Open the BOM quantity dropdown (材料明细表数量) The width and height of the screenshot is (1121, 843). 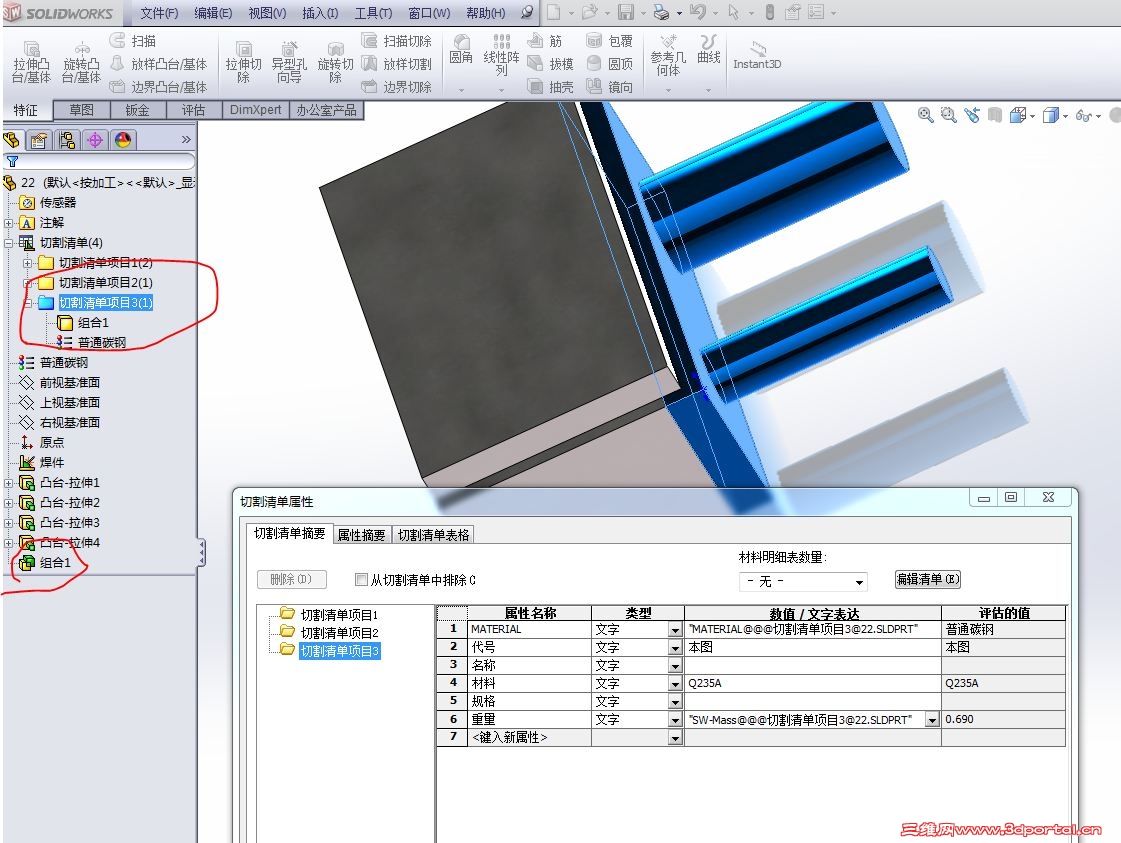point(859,582)
